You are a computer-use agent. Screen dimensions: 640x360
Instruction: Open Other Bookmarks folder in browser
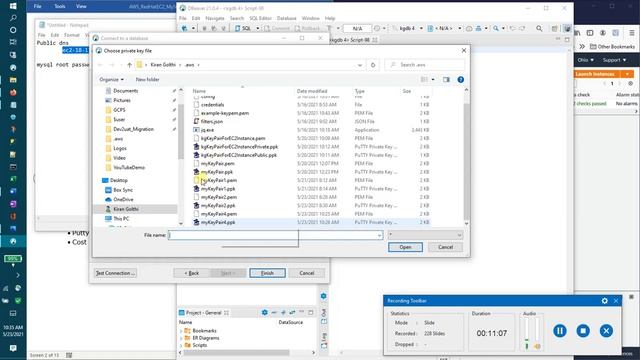tap(612, 47)
